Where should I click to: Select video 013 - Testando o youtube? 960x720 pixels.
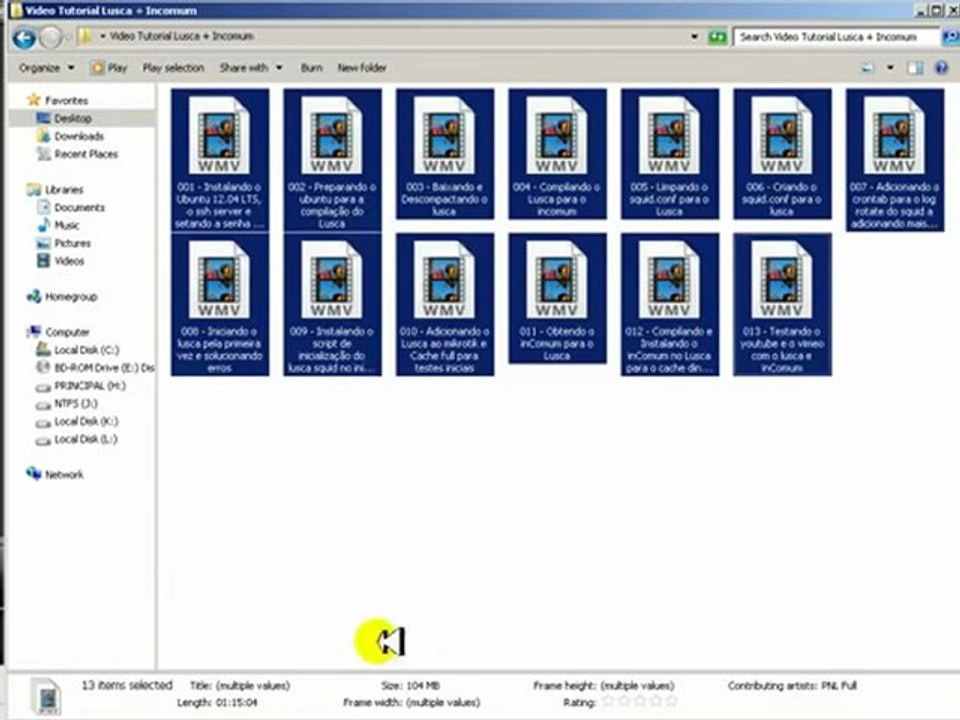(782, 304)
